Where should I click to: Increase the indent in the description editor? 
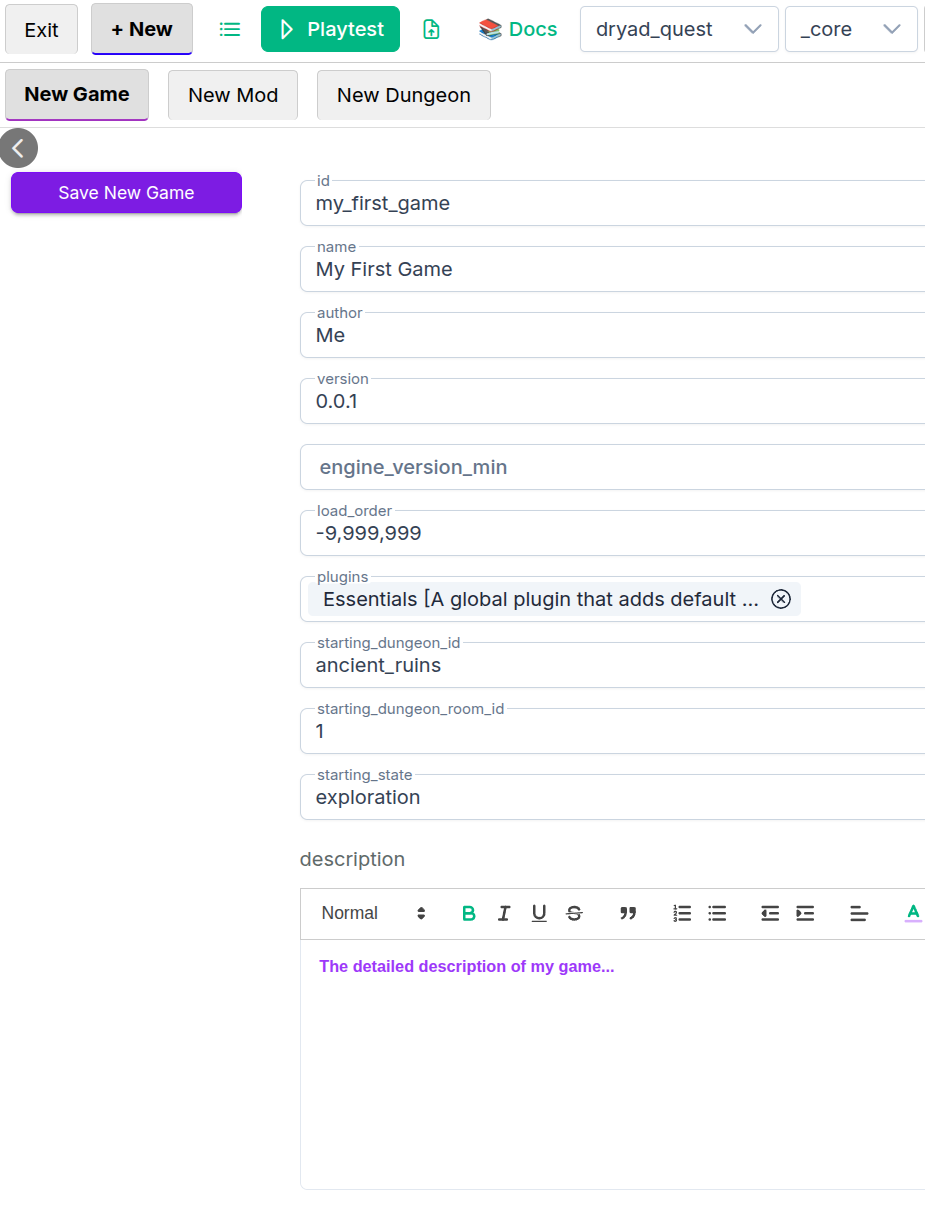(805, 913)
